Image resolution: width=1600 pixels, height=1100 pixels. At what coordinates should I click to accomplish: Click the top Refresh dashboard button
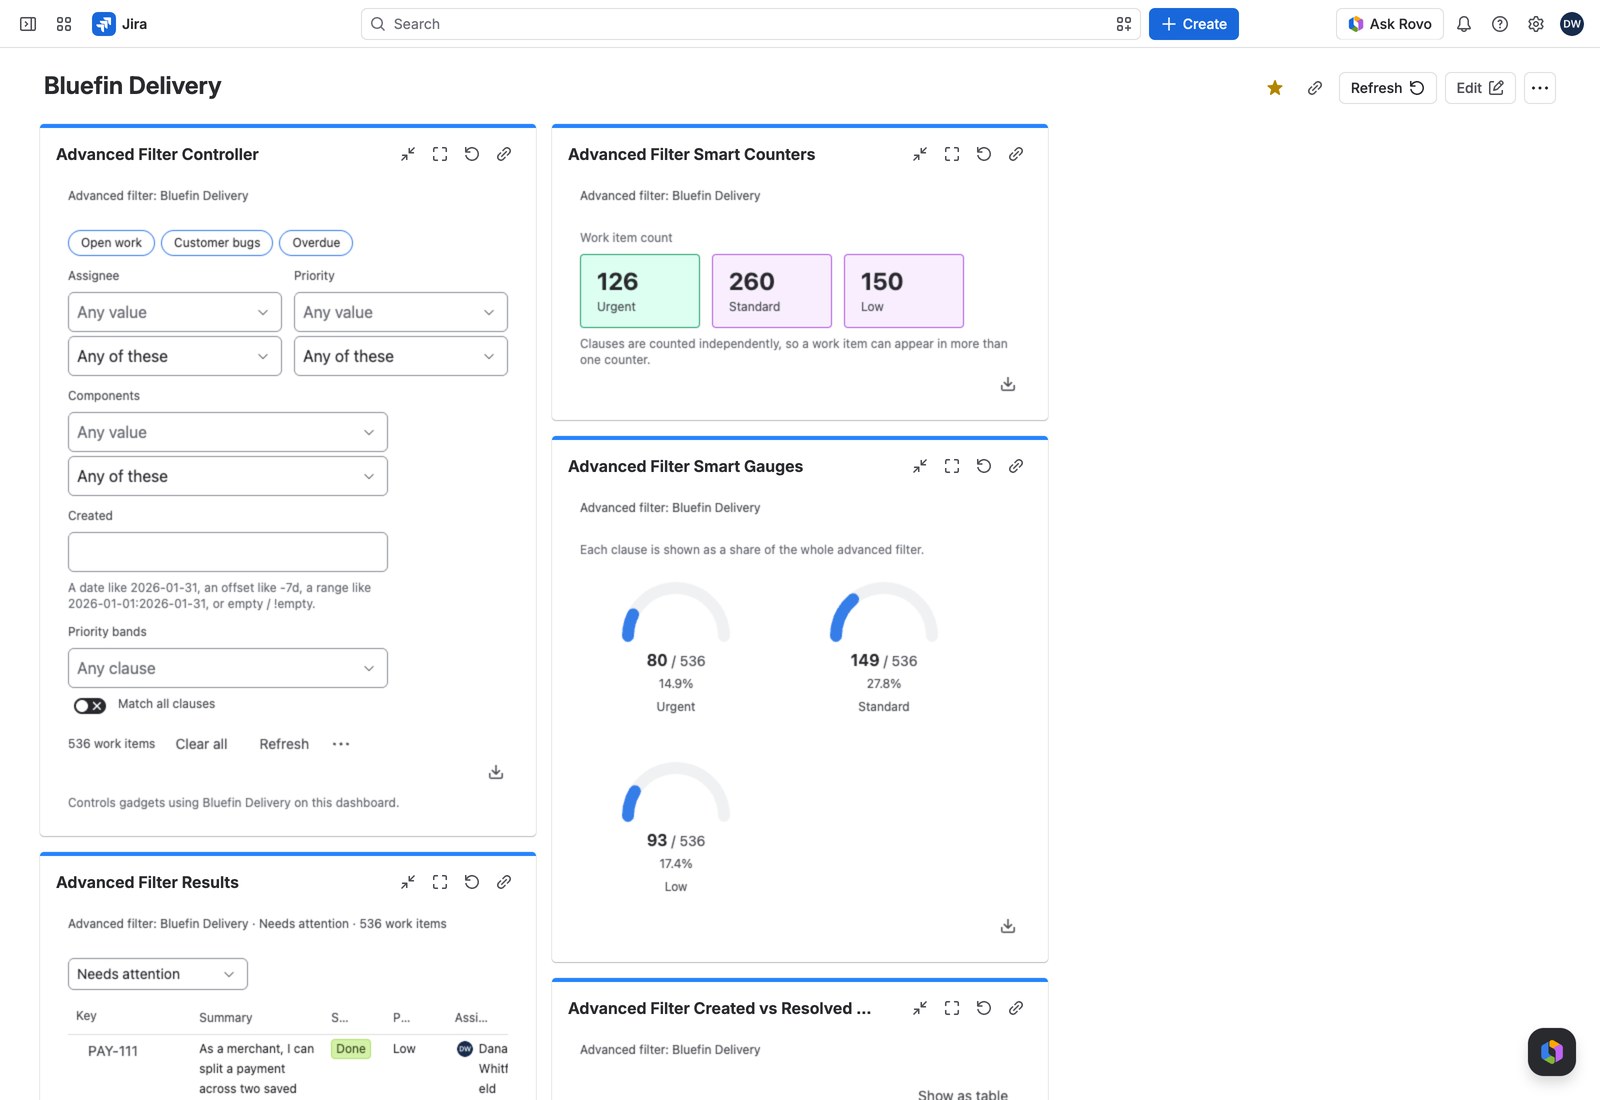click(1387, 88)
